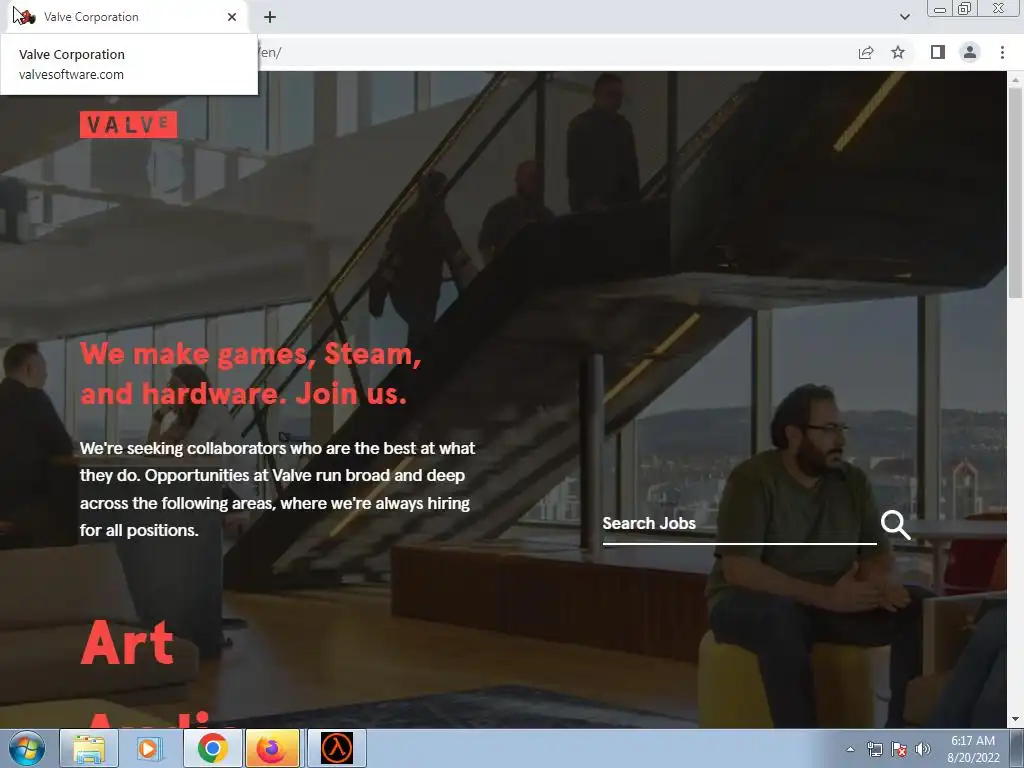The height and width of the screenshot is (768, 1024).
Task: Open Windows Explorer from taskbar
Action: (x=89, y=748)
